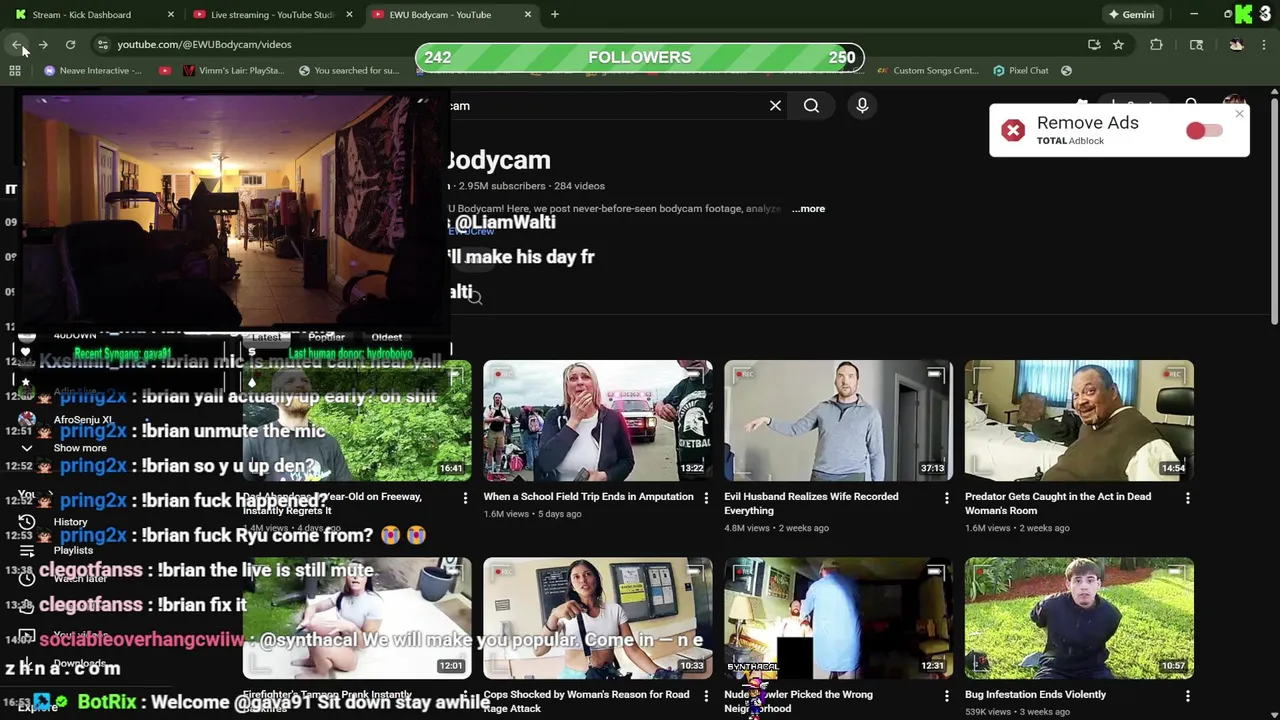Open Evil Husband video thumbnail
Image resolution: width=1280 pixels, height=720 pixels.
pos(838,420)
